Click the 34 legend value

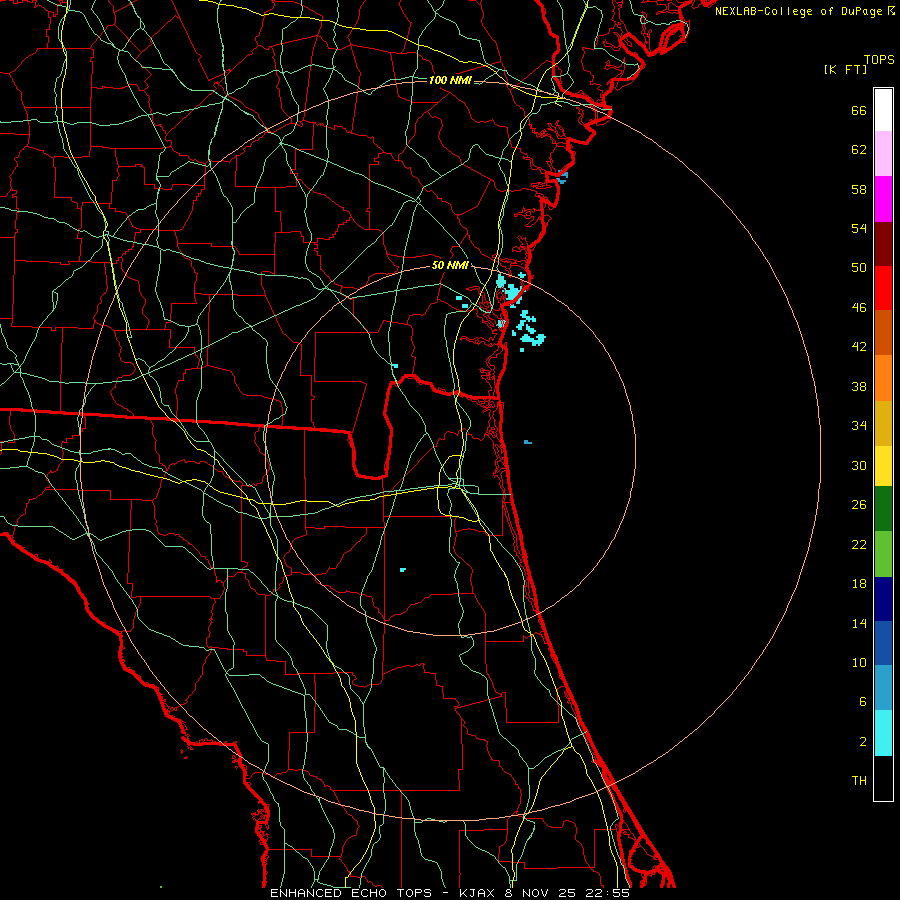(859, 426)
